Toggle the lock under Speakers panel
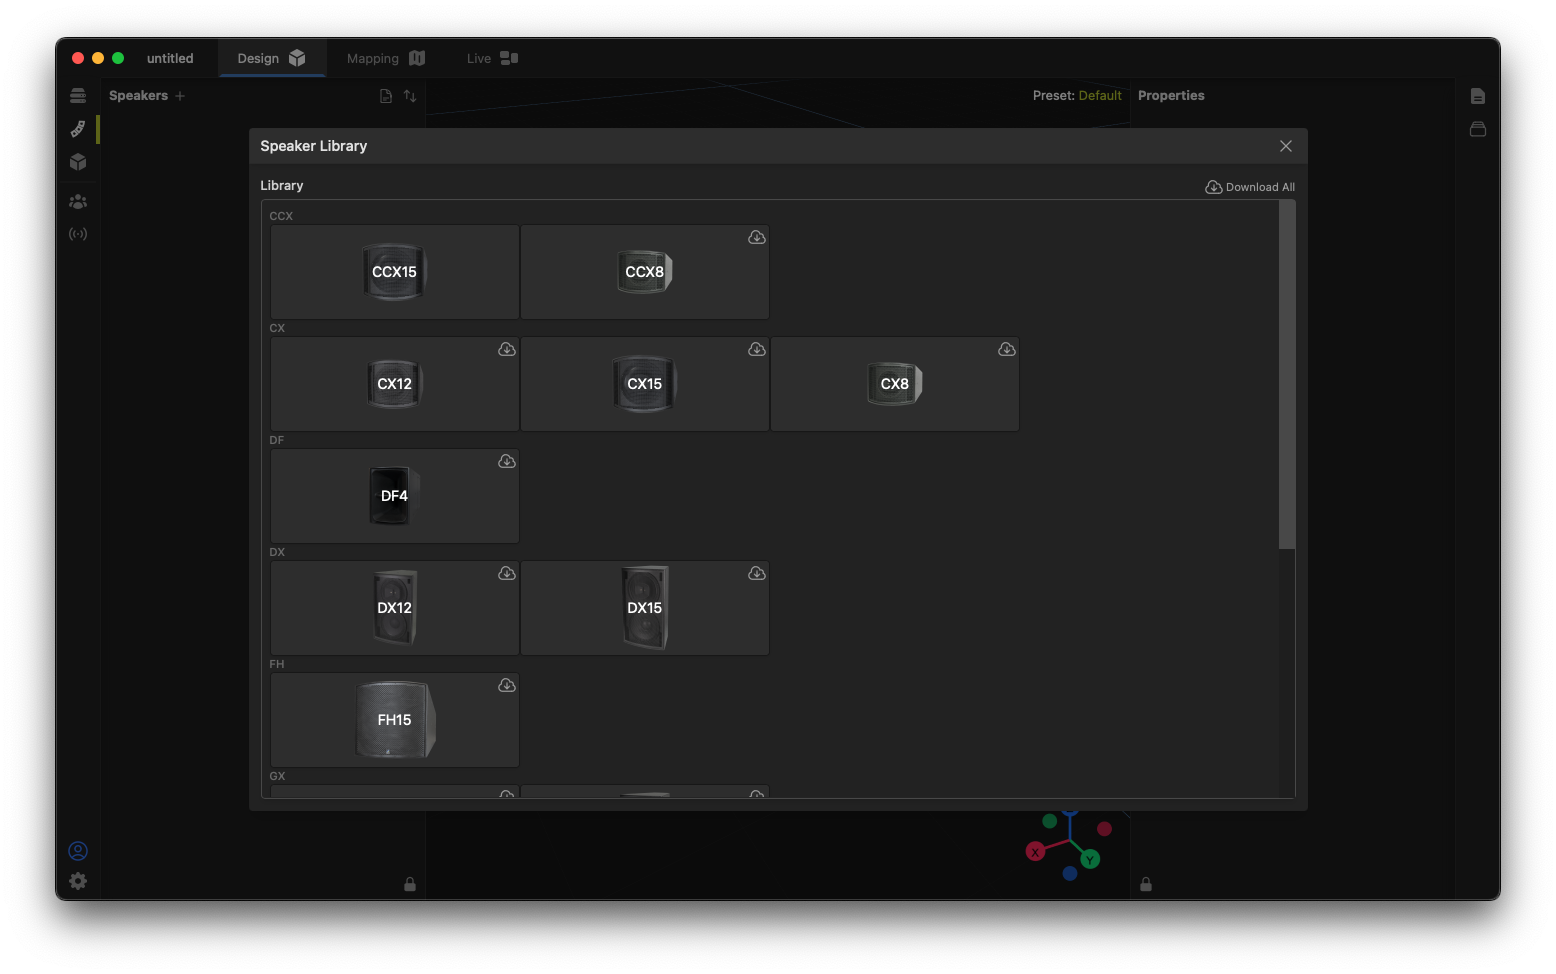1556x974 pixels. coord(410,884)
